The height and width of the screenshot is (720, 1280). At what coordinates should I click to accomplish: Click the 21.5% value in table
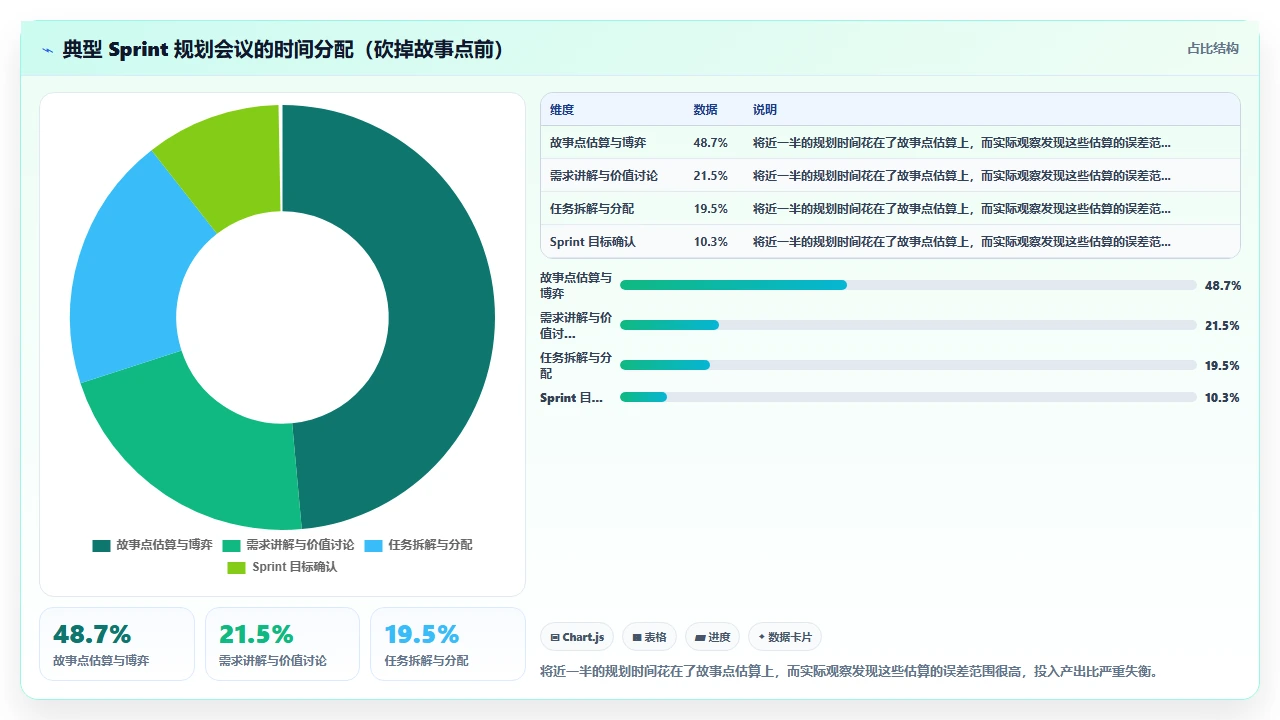710,176
